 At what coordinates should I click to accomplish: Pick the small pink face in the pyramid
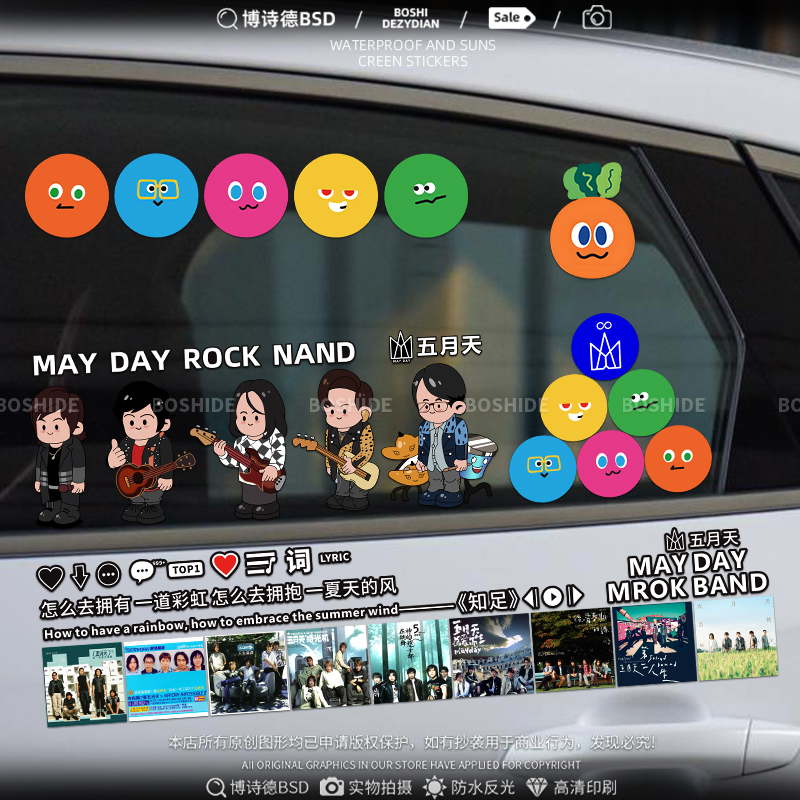(x=611, y=464)
